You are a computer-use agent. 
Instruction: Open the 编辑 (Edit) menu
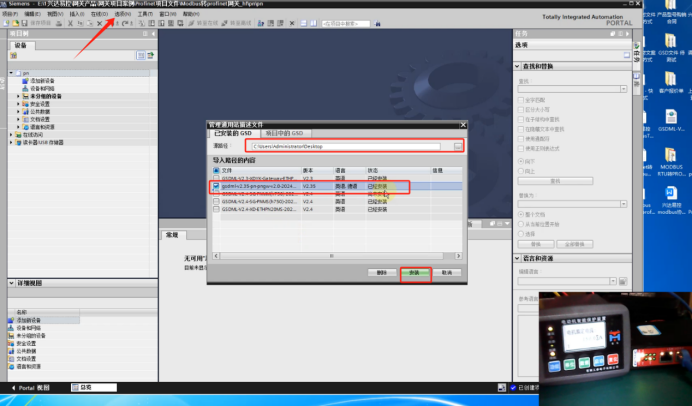click(32, 14)
